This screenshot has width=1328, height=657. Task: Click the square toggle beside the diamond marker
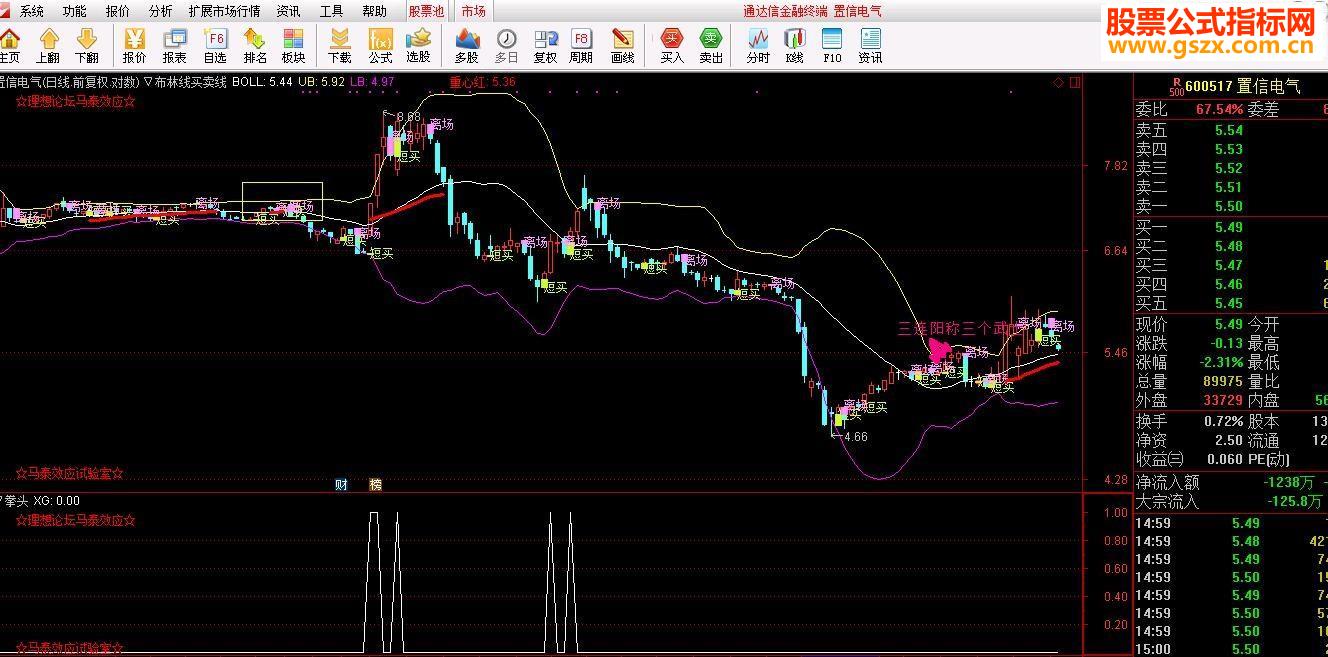click(x=1075, y=82)
